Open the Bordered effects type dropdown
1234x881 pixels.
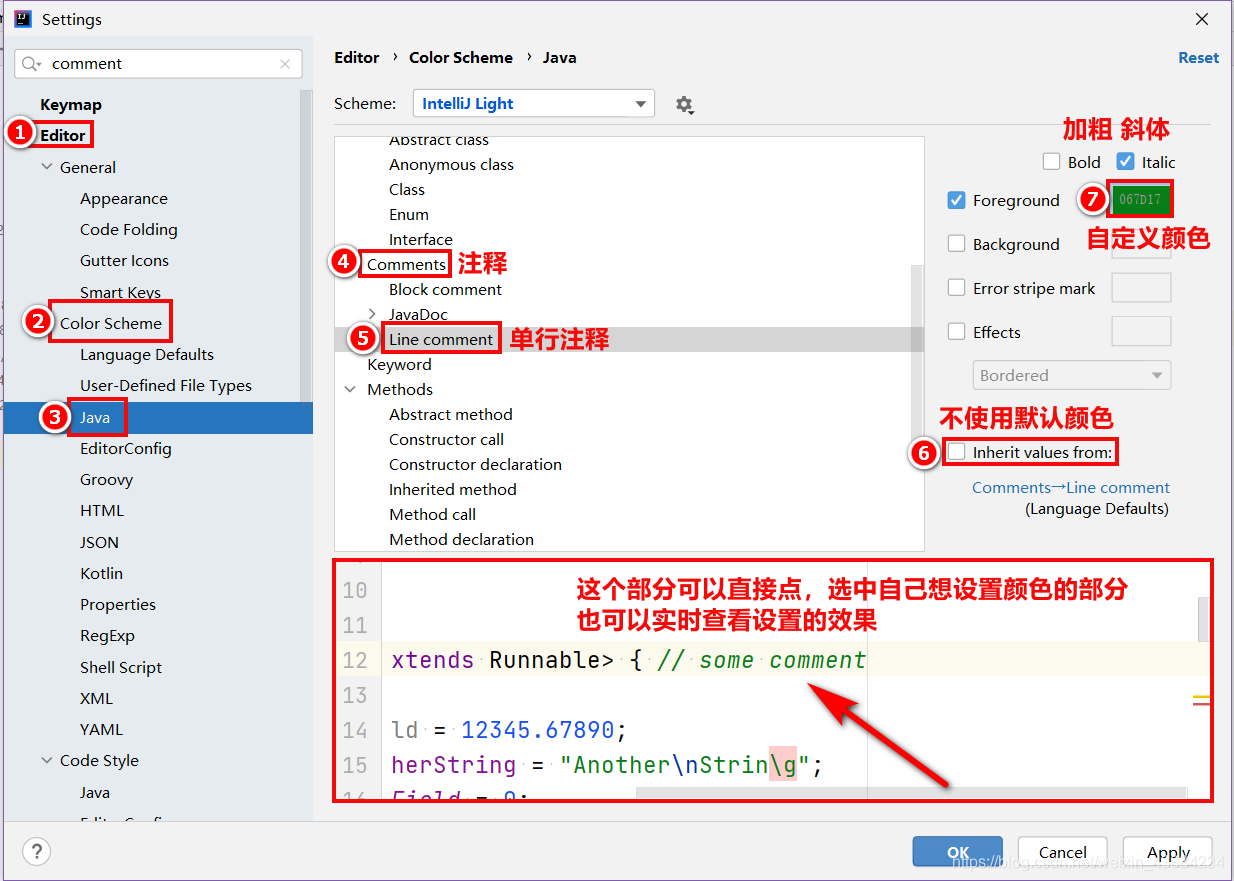tap(1071, 376)
